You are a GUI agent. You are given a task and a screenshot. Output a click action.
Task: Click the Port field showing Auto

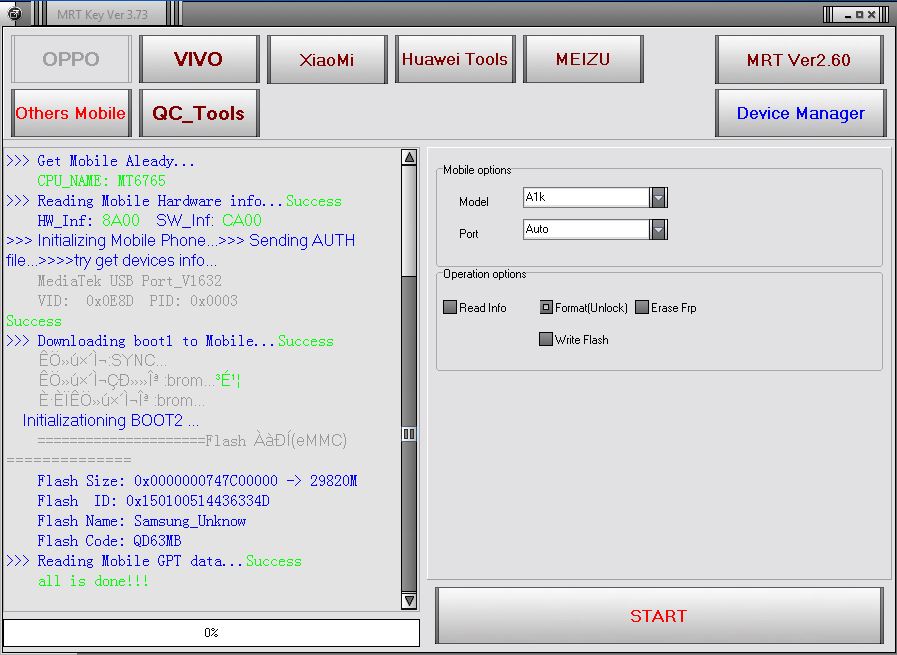point(586,229)
